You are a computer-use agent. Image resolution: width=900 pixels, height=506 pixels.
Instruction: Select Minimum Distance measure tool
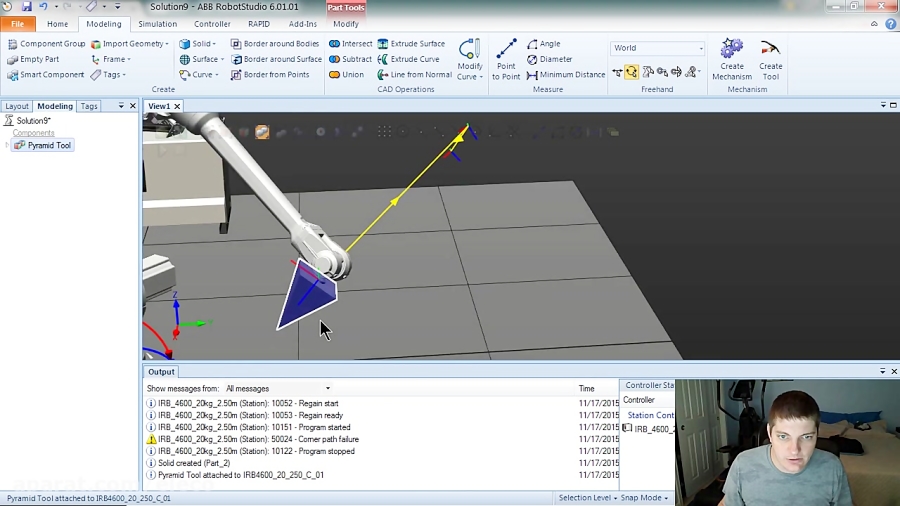(565, 75)
